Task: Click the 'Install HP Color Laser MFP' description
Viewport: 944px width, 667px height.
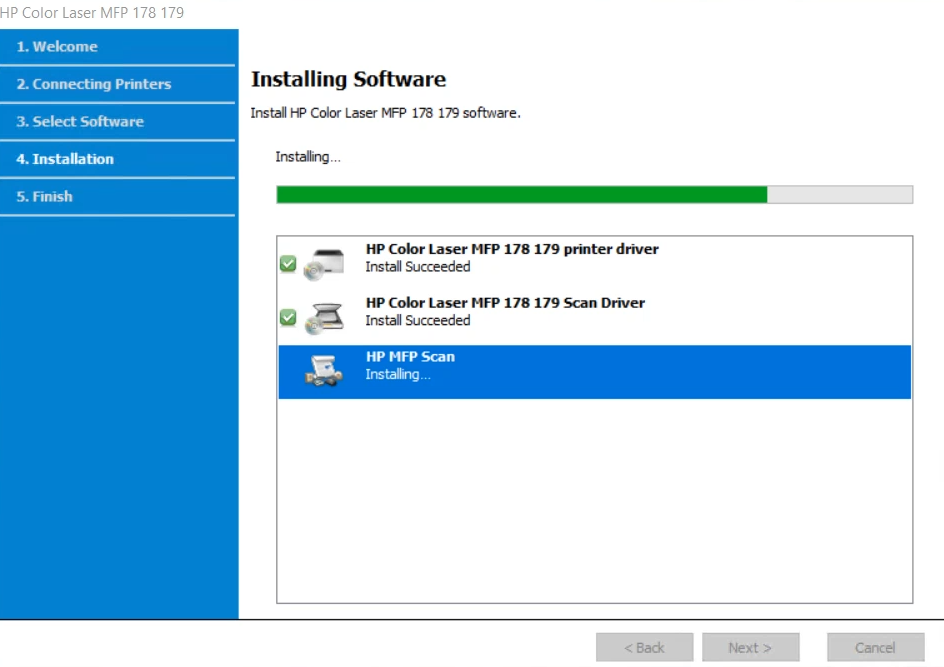Action: (x=385, y=113)
